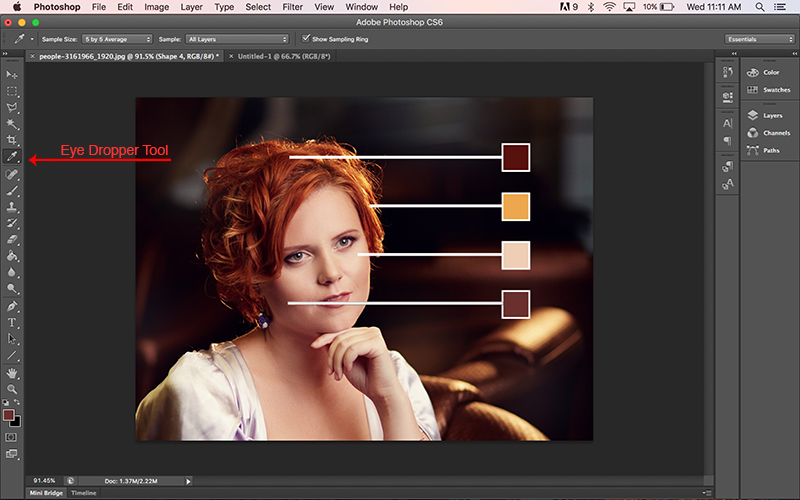800x500 pixels.
Task: Open the Sample Size dropdown
Action: 115,39
